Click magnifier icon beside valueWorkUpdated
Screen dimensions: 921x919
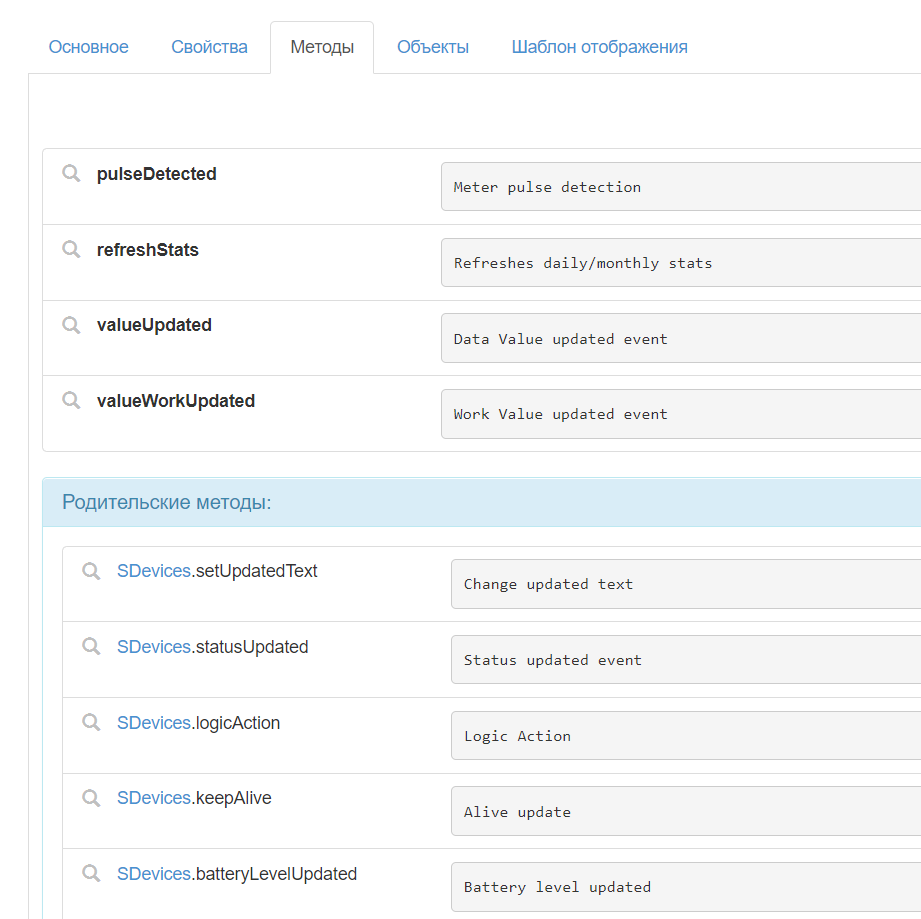click(x=71, y=401)
